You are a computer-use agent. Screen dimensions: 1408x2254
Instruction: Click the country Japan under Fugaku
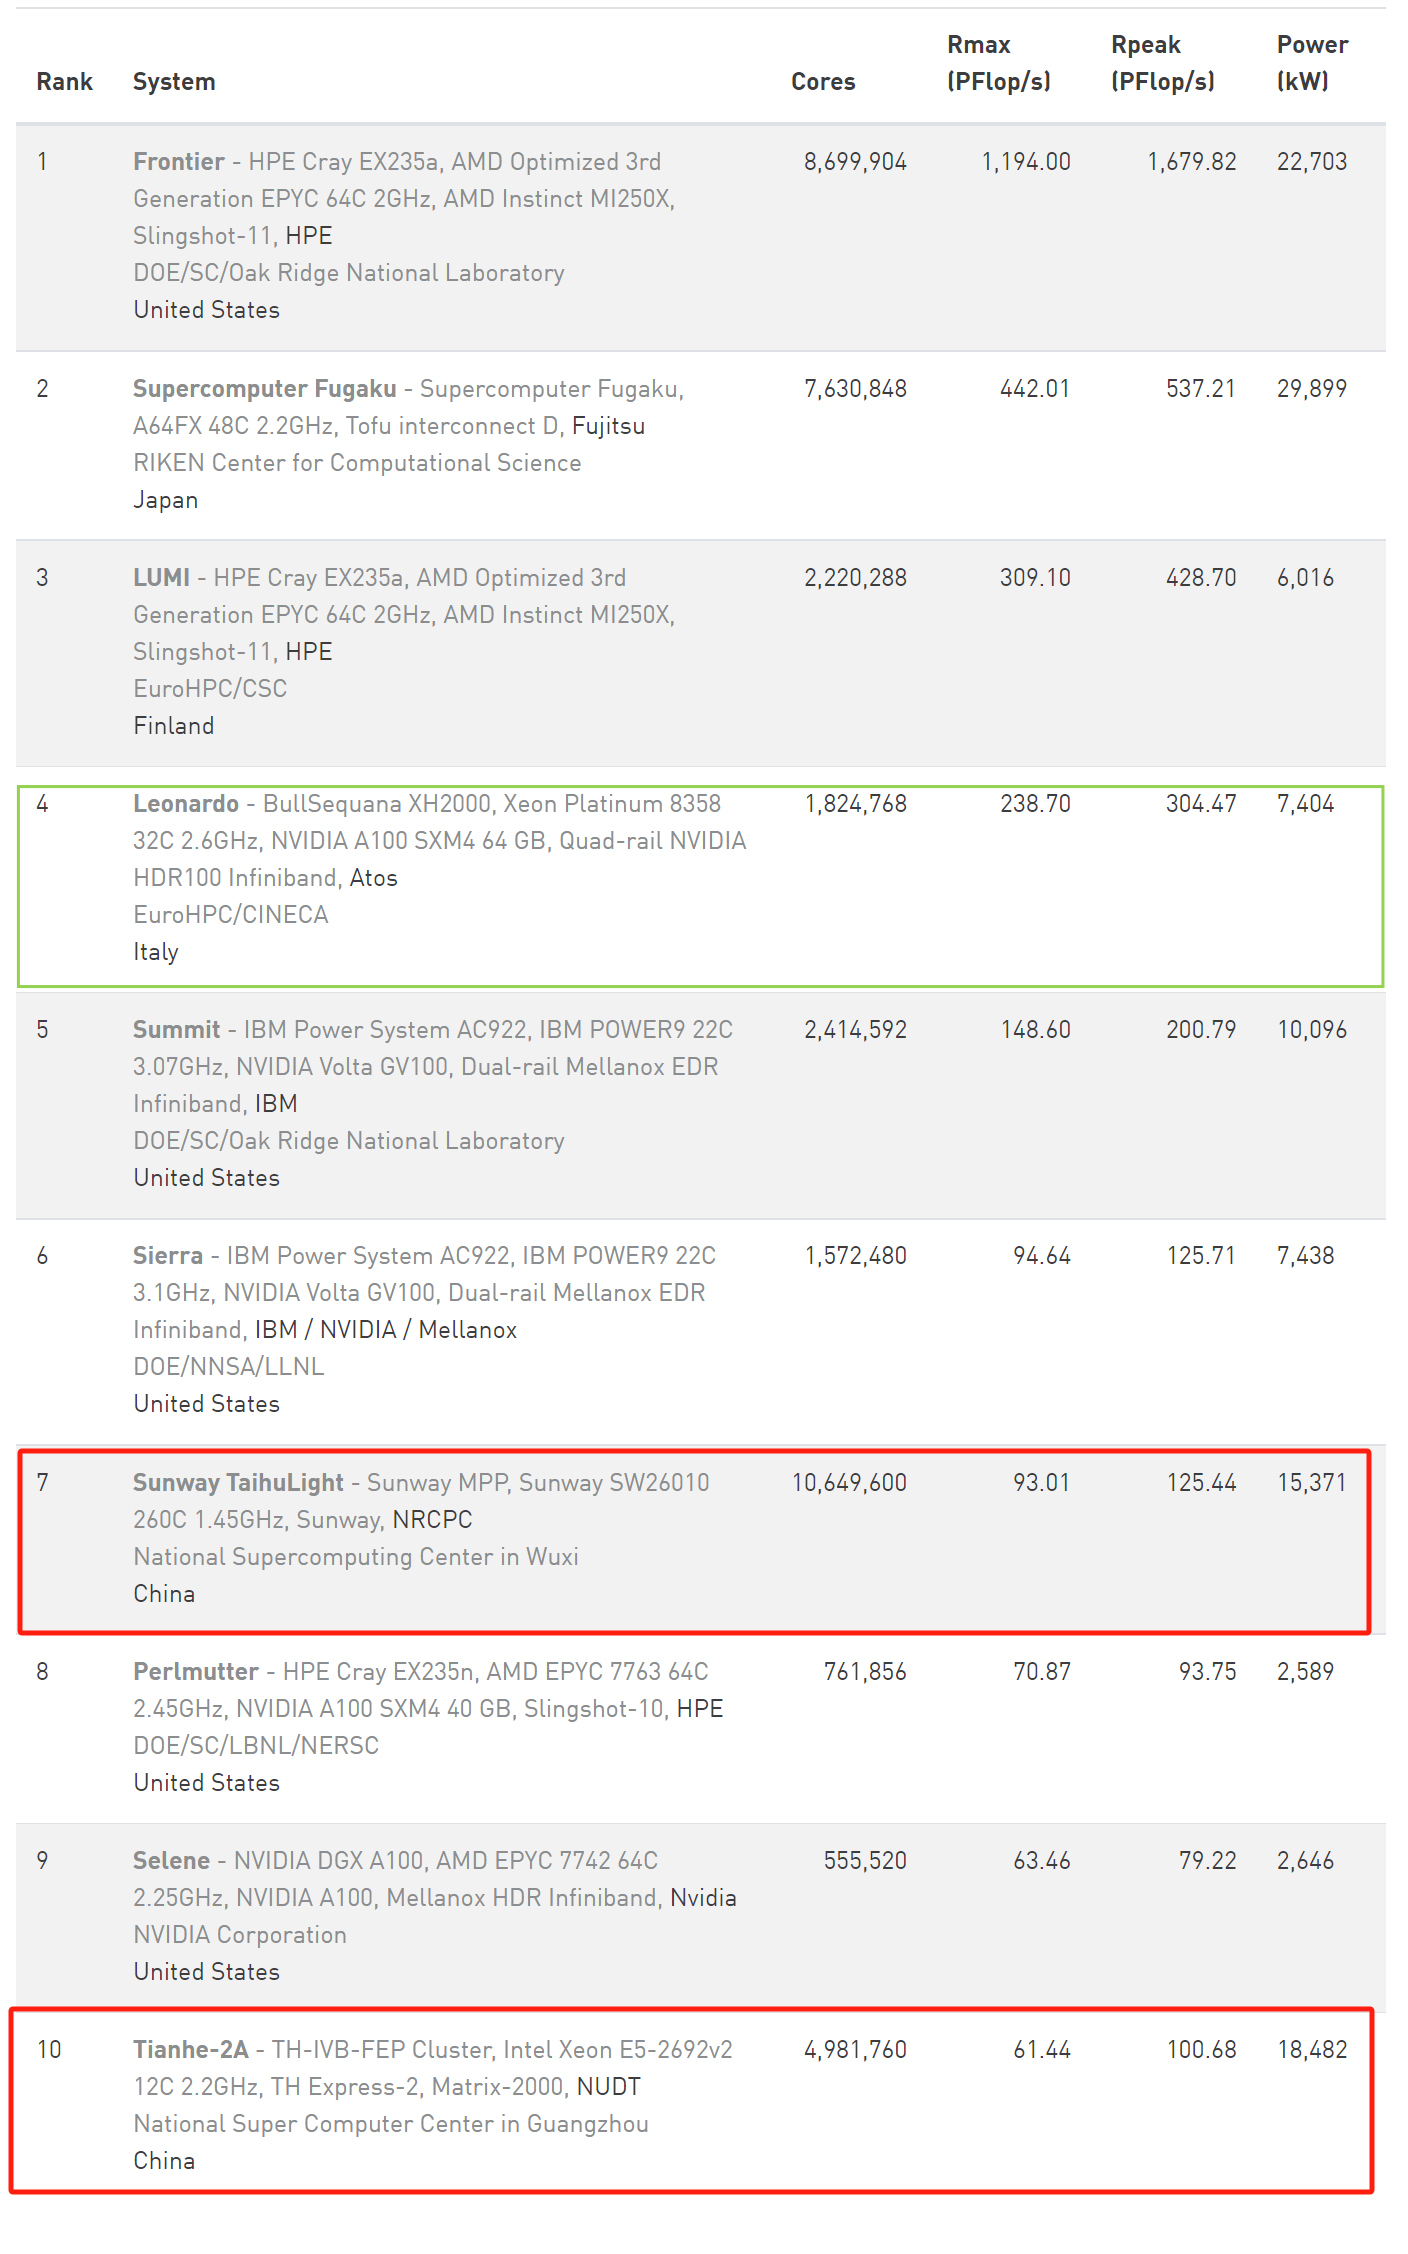tap(166, 499)
